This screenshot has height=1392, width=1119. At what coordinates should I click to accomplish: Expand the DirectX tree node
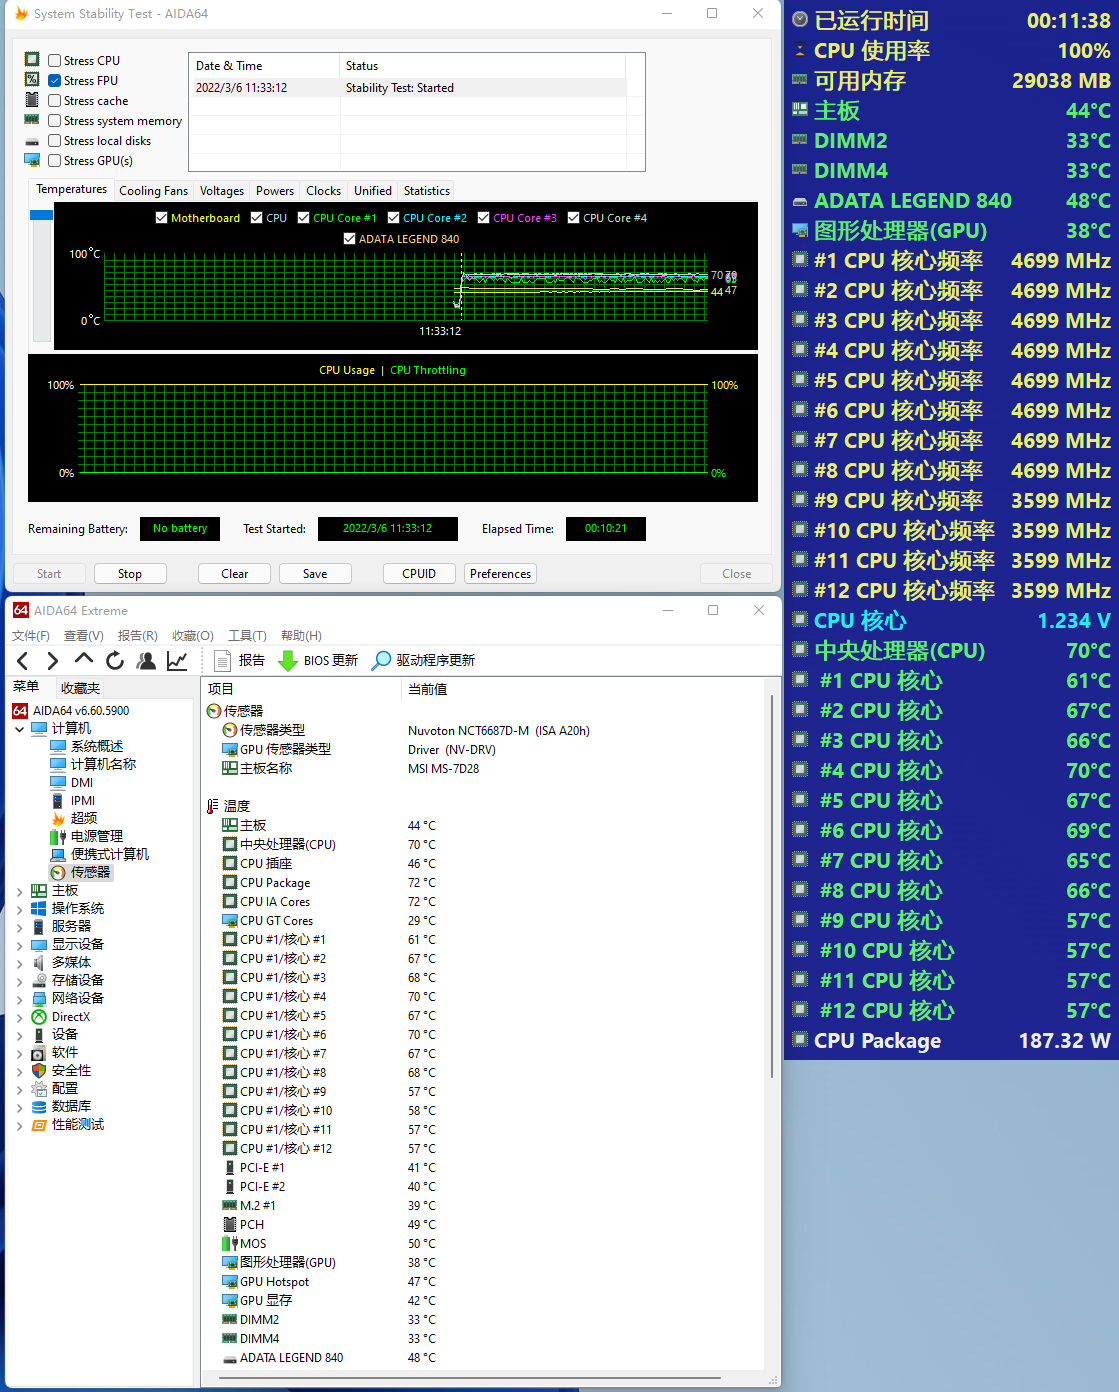click(20, 1017)
